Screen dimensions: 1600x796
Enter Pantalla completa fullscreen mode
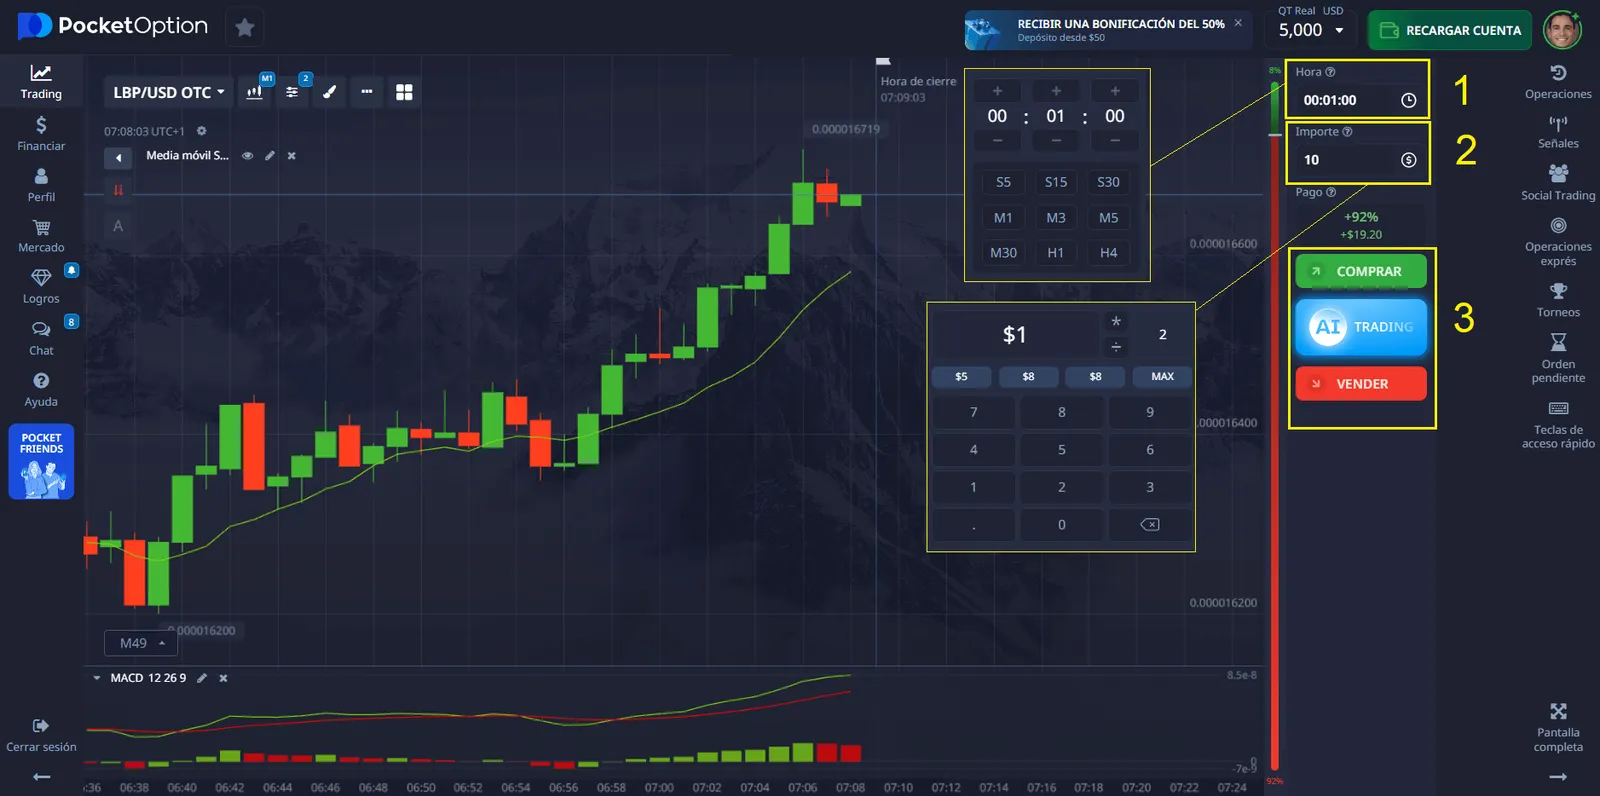point(1558,725)
